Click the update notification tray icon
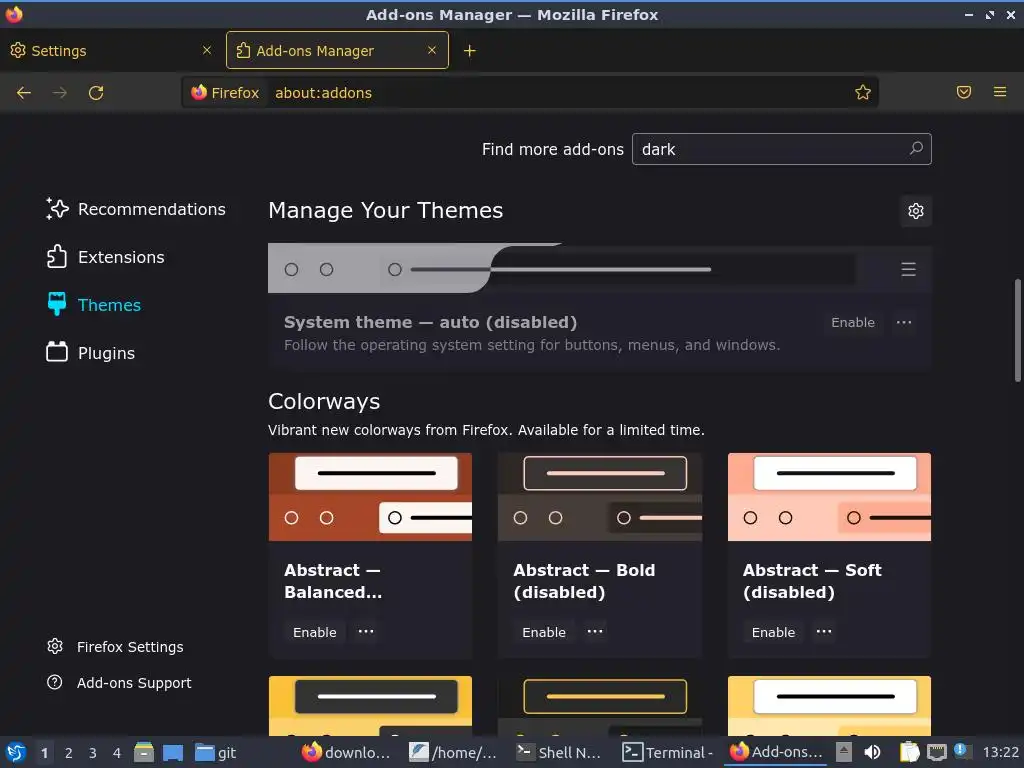The height and width of the screenshot is (768, 1024). [961, 750]
